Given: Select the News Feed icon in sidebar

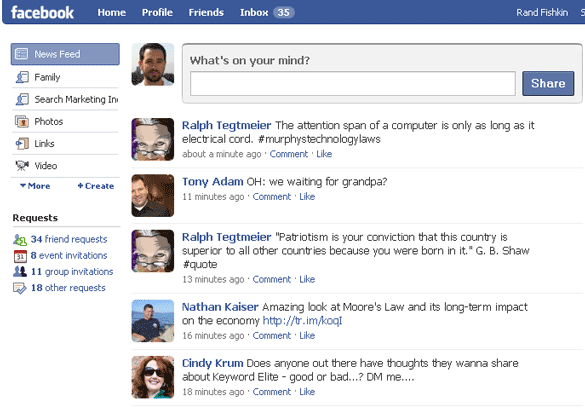Looking at the screenshot, I should click(x=21, y=54).
